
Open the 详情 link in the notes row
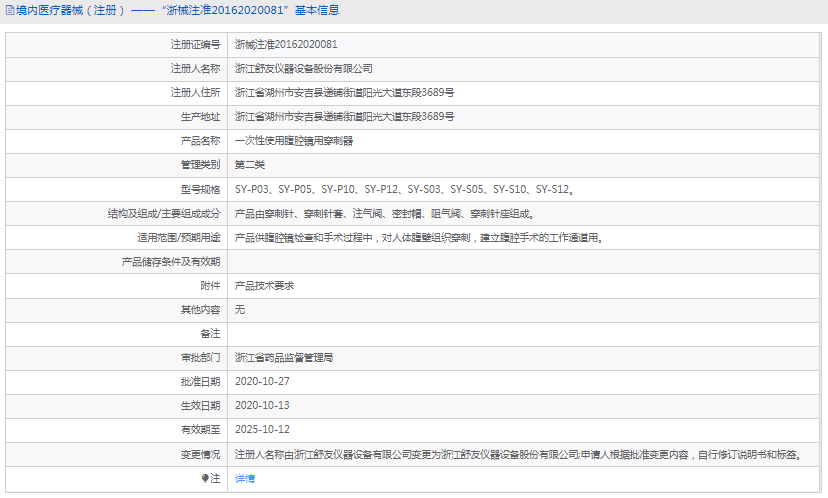tap(245, 478)
